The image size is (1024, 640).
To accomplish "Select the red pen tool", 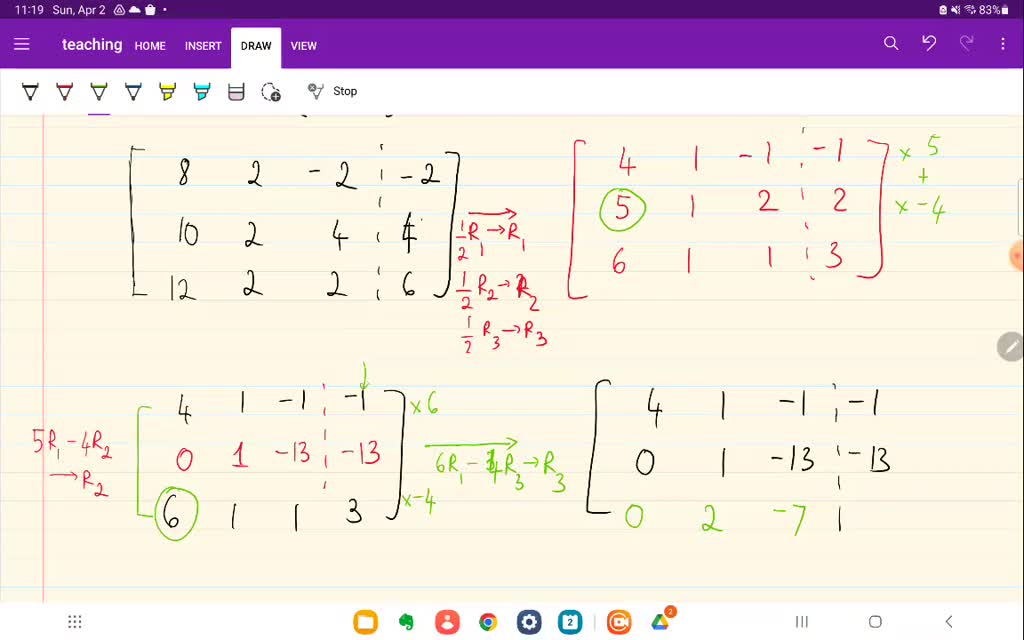I will click(x=64, y=91).
